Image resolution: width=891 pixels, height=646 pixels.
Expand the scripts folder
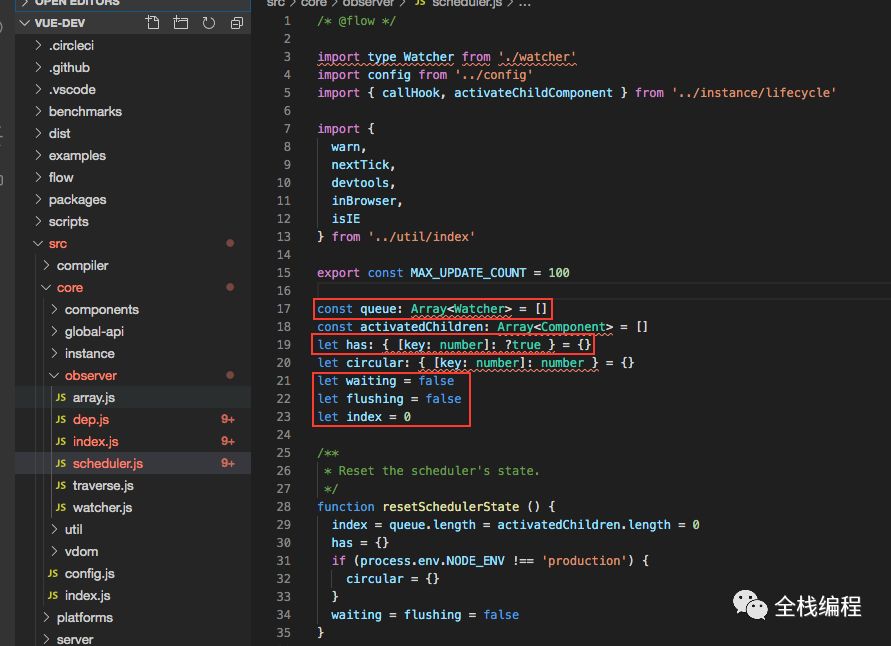(38, 221)
